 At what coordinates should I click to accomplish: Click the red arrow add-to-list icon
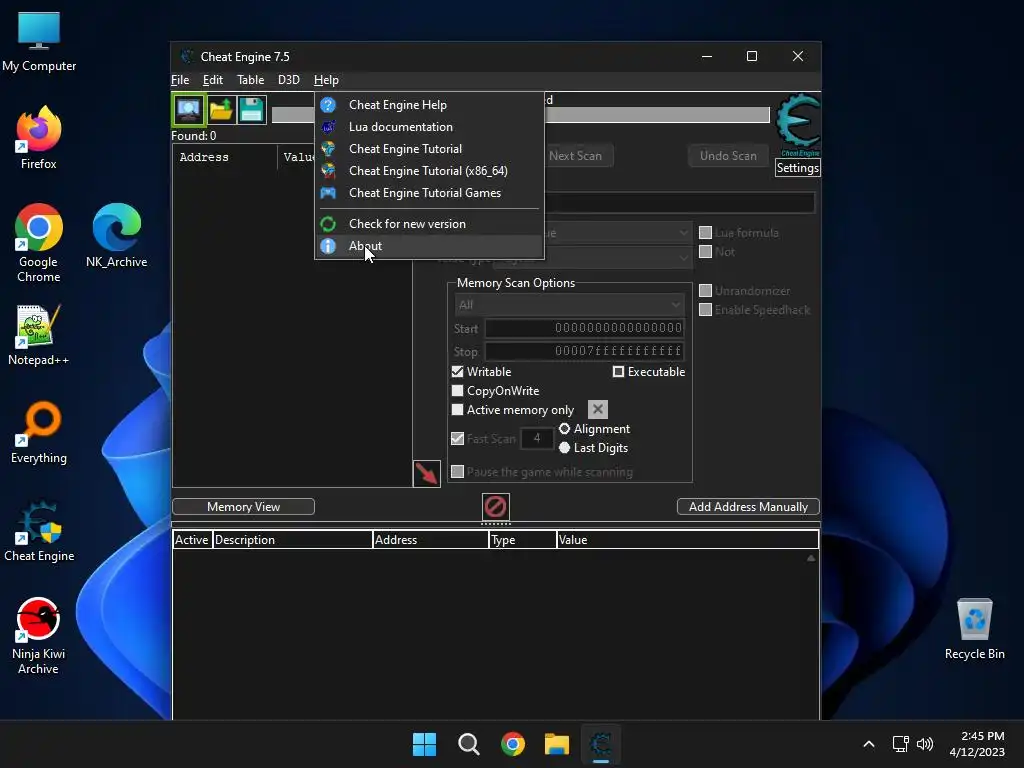426,473
